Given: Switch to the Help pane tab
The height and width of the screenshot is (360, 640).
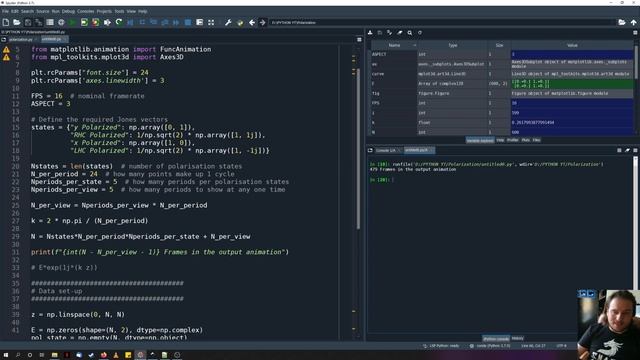Looking at the screenshot, I should [500, 140].
